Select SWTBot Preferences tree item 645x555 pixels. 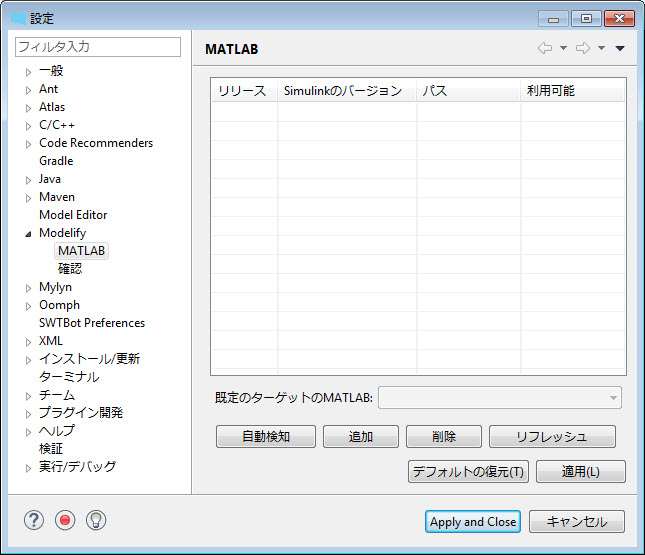(x=92, y=323)
